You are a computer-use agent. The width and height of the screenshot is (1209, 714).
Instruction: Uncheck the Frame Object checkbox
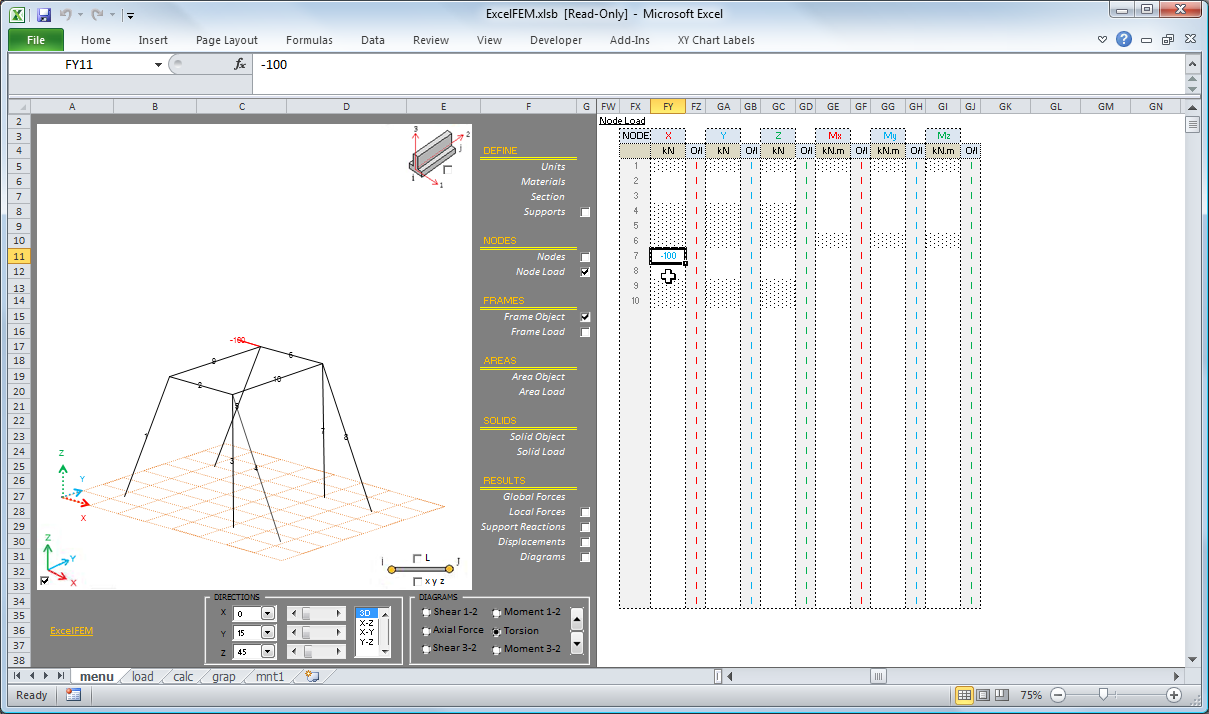(586, 317)
